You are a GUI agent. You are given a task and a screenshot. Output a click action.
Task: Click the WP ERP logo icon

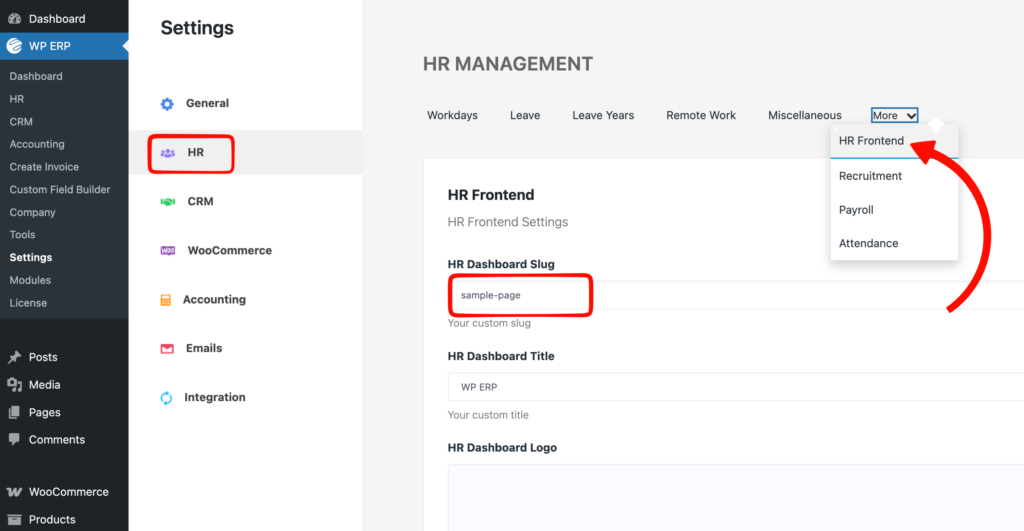(x=14, y=46)
